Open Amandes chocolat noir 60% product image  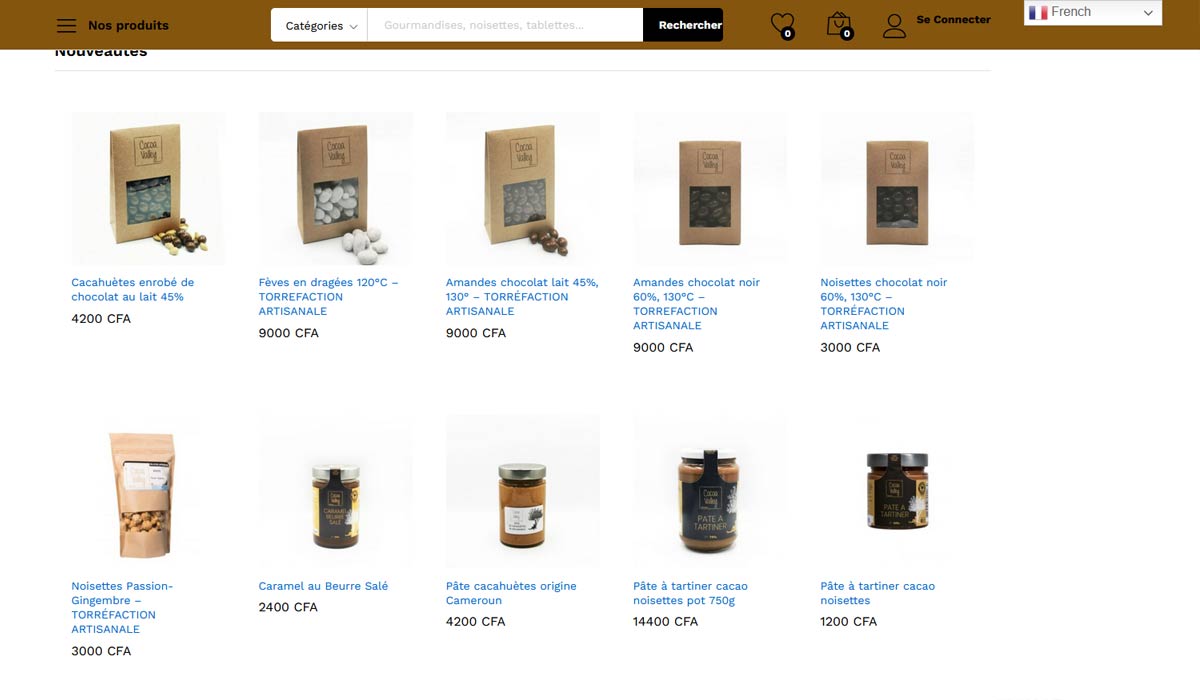(710, 188)
